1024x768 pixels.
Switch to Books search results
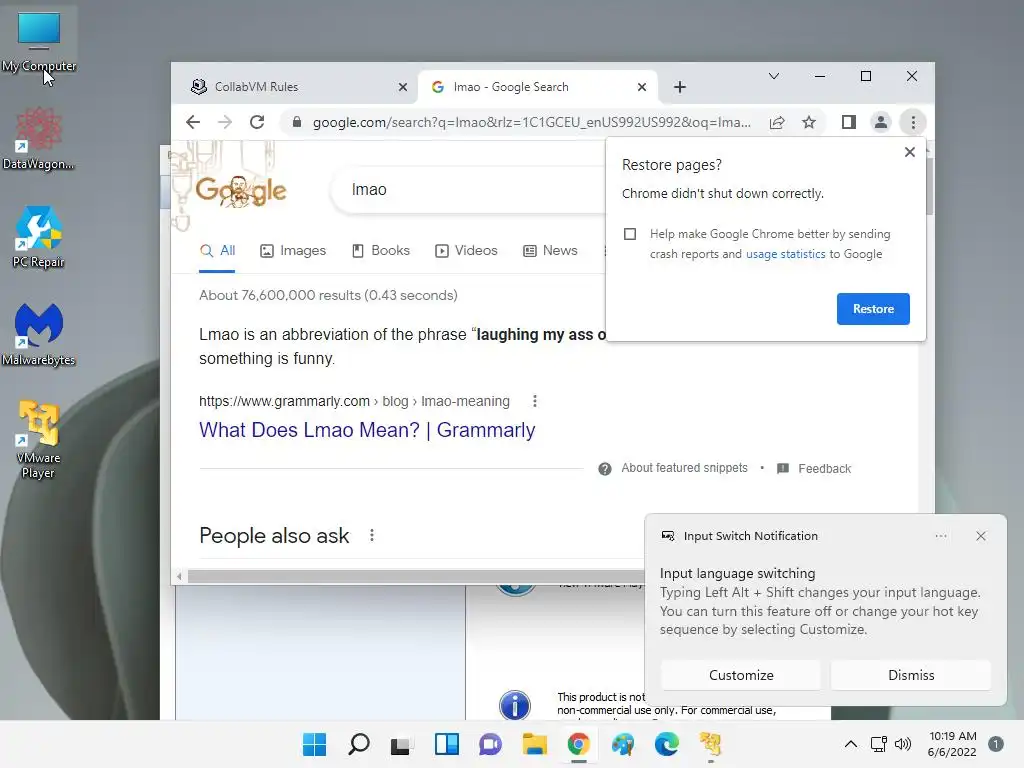(x=381, y=251)
